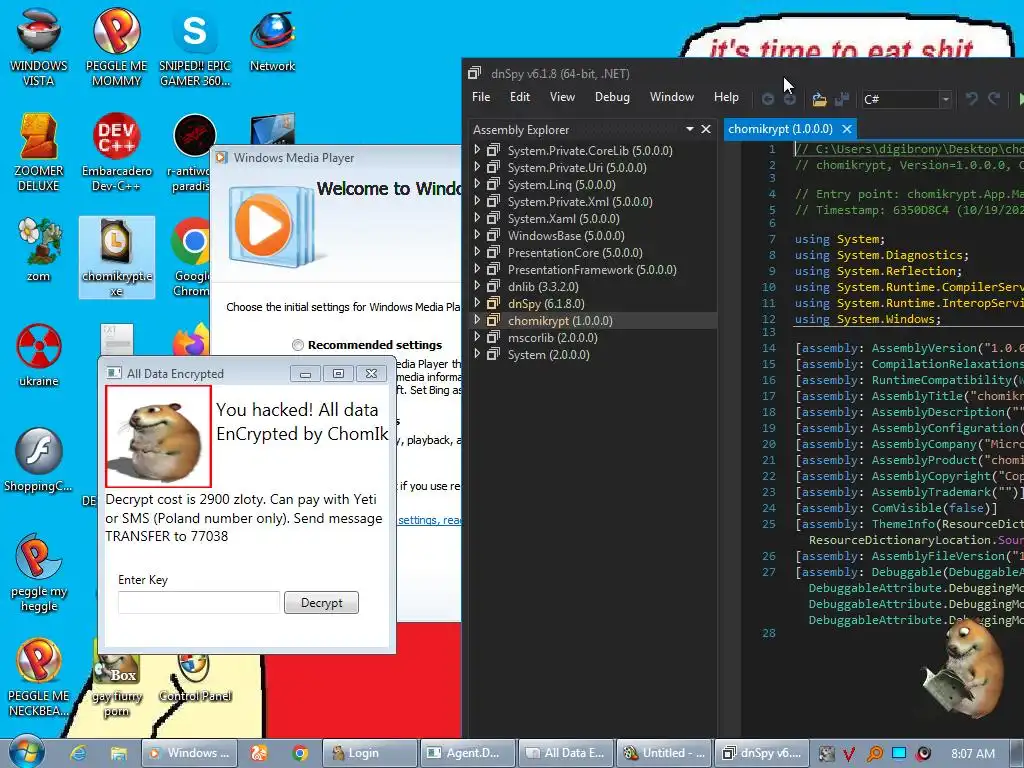The height and width of the screenshot is (768, 1024).
Task: Click the Decrypt button
Action: click(x=321, y=603)
